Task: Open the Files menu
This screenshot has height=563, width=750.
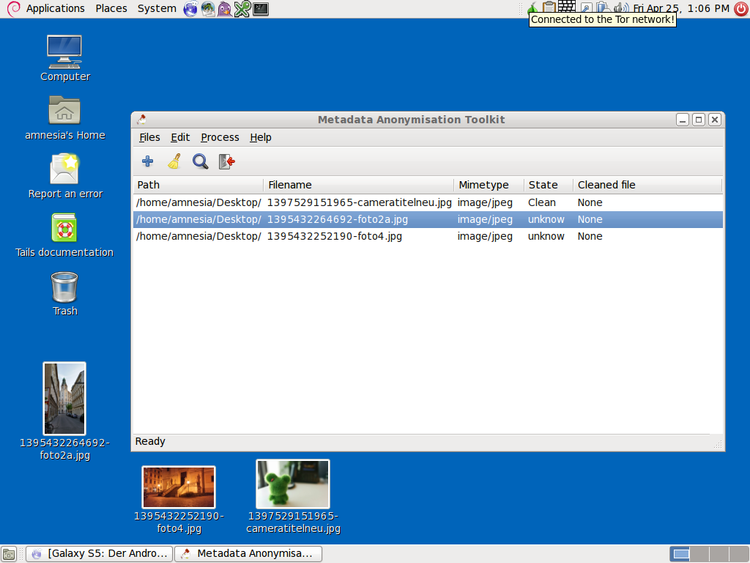Action: pos(149,137)
